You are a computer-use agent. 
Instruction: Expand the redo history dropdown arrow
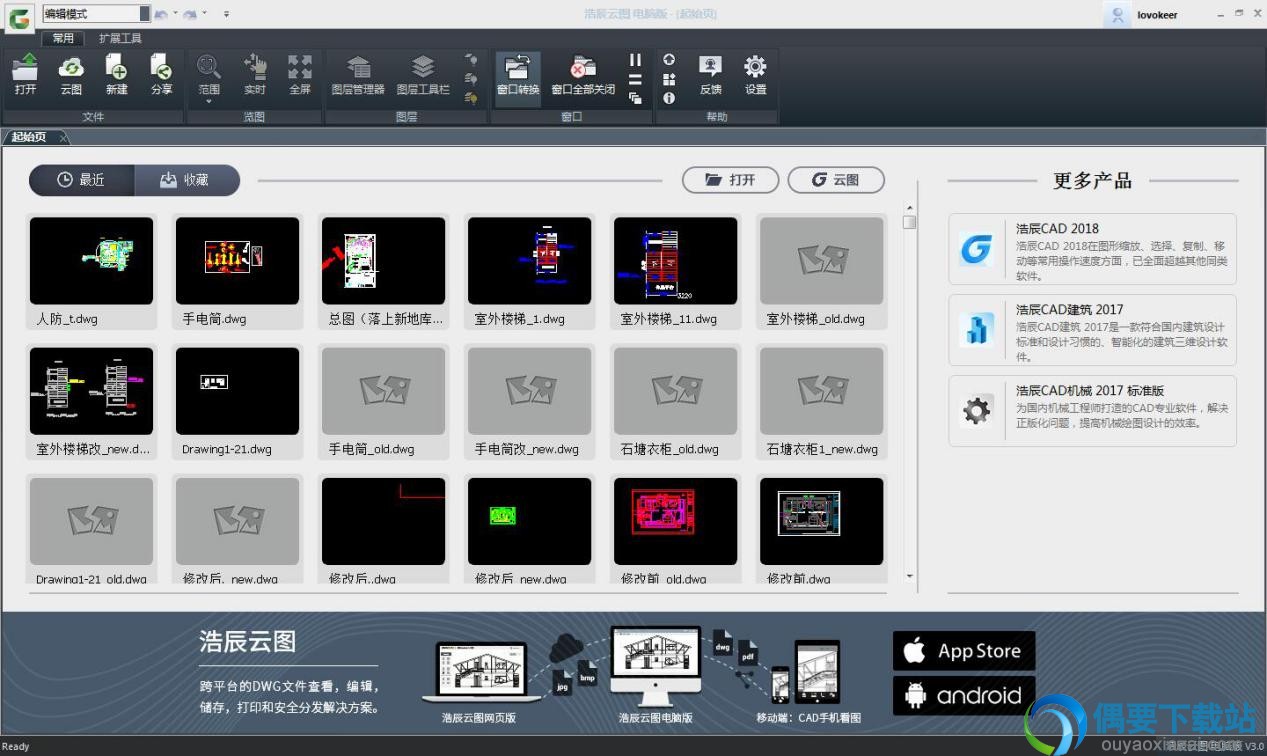point(204,14)
